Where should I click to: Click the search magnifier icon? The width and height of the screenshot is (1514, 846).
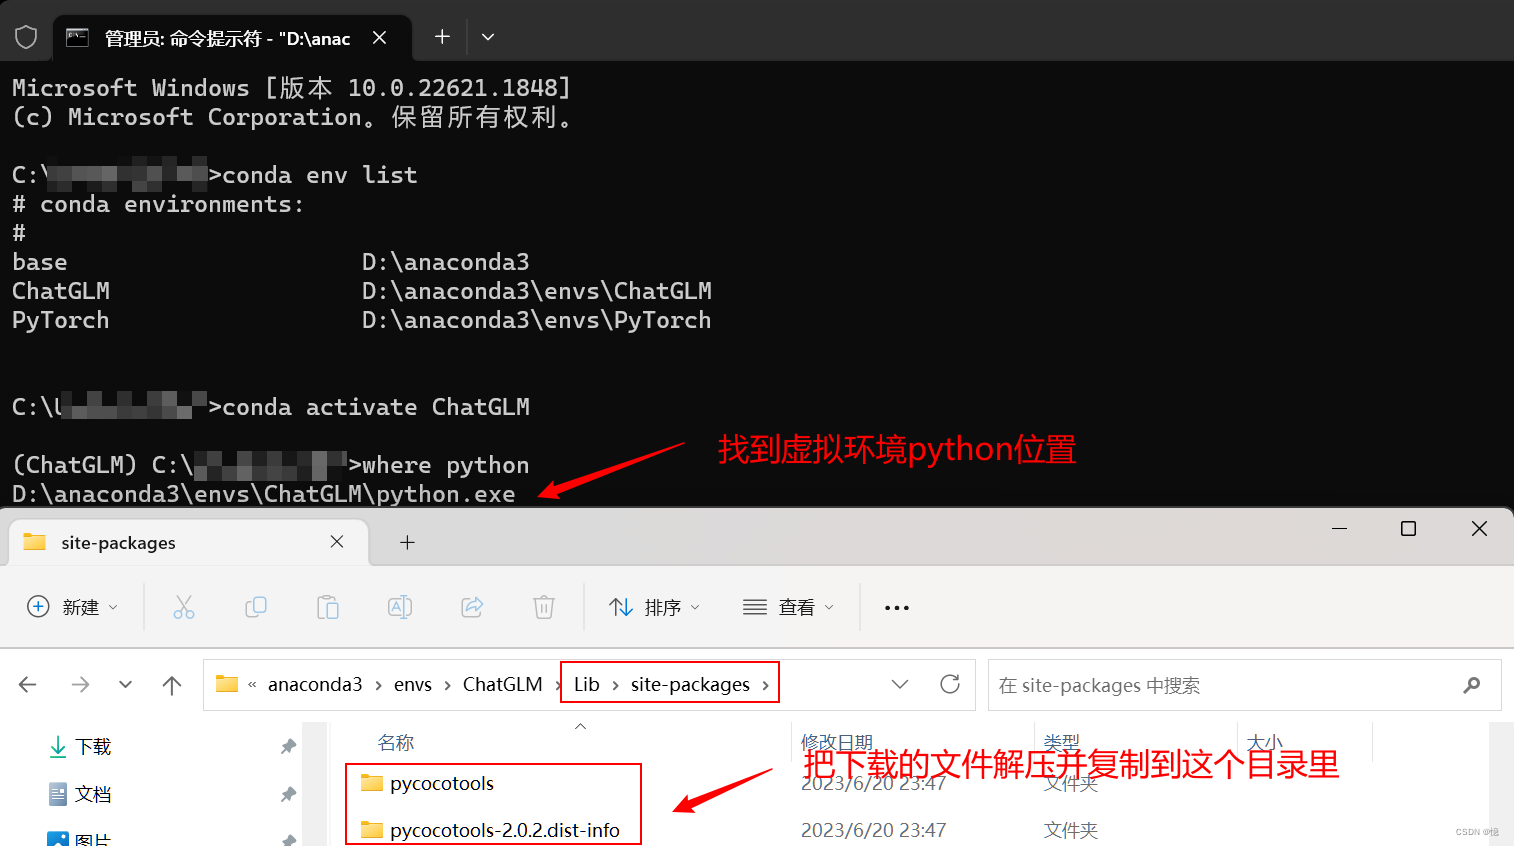(x=1472, y=685)
